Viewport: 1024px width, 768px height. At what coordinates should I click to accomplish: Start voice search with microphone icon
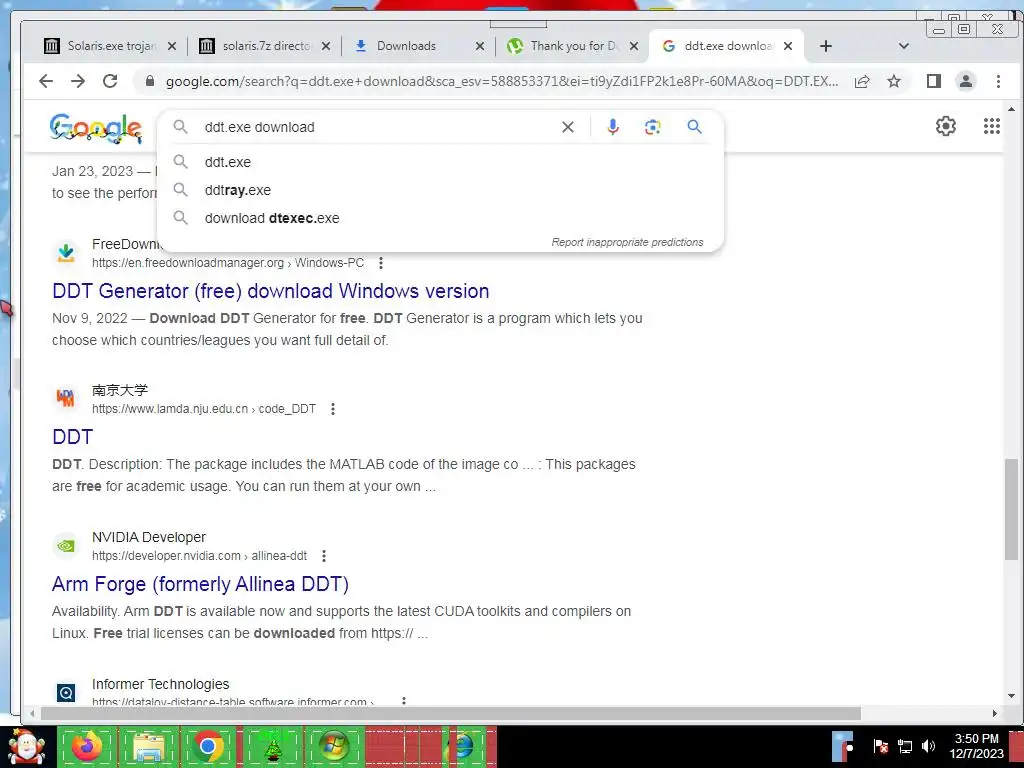click(613, 127)
